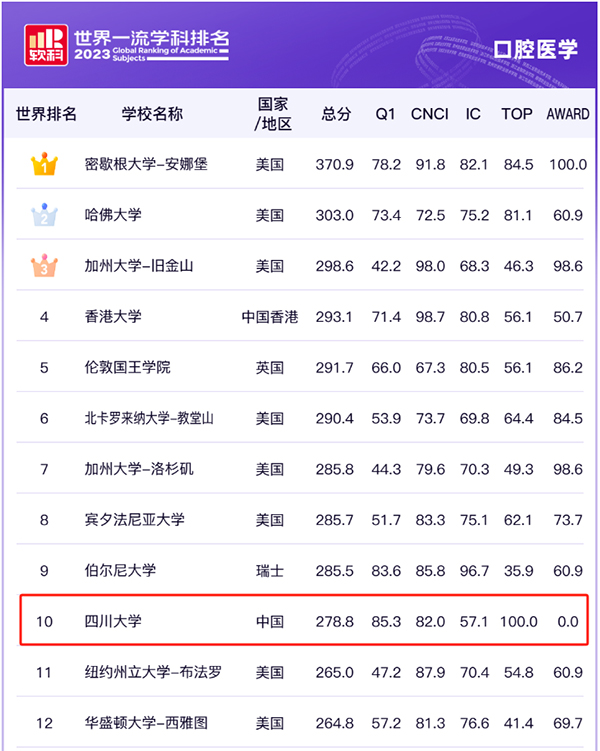The image size is (600, 751).
Task: Click the 口腔医学 subject title
Action: 535,50
